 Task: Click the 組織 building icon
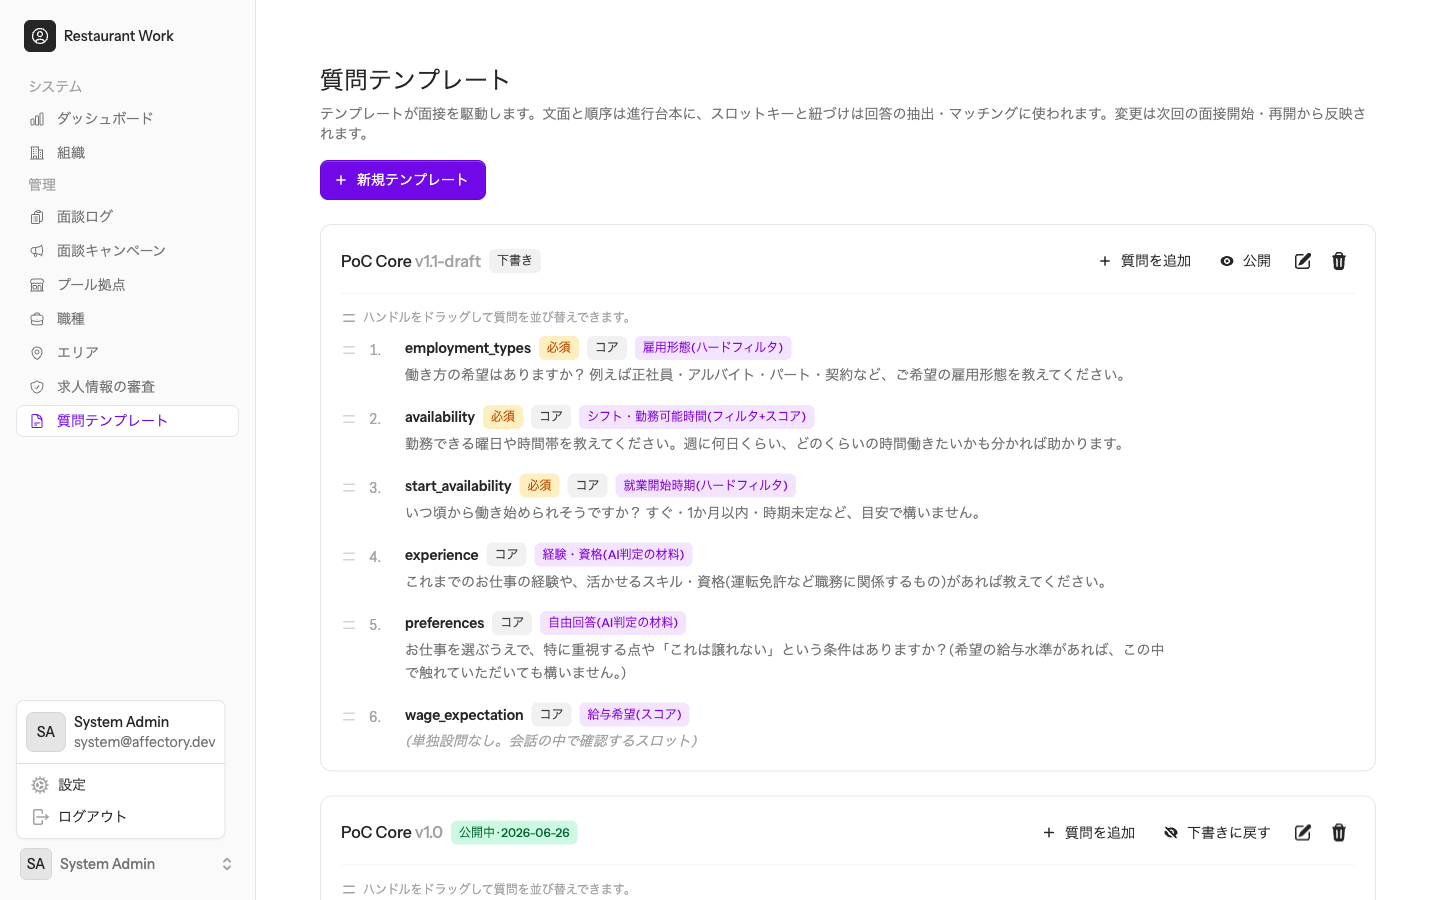pyautogui.click(x=37, y=153)
